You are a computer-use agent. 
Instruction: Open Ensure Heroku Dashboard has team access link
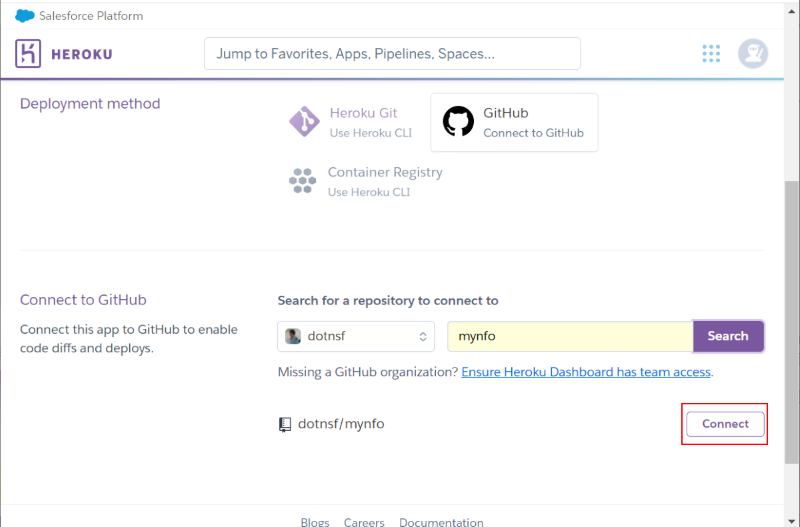click(x=586, y=372)
